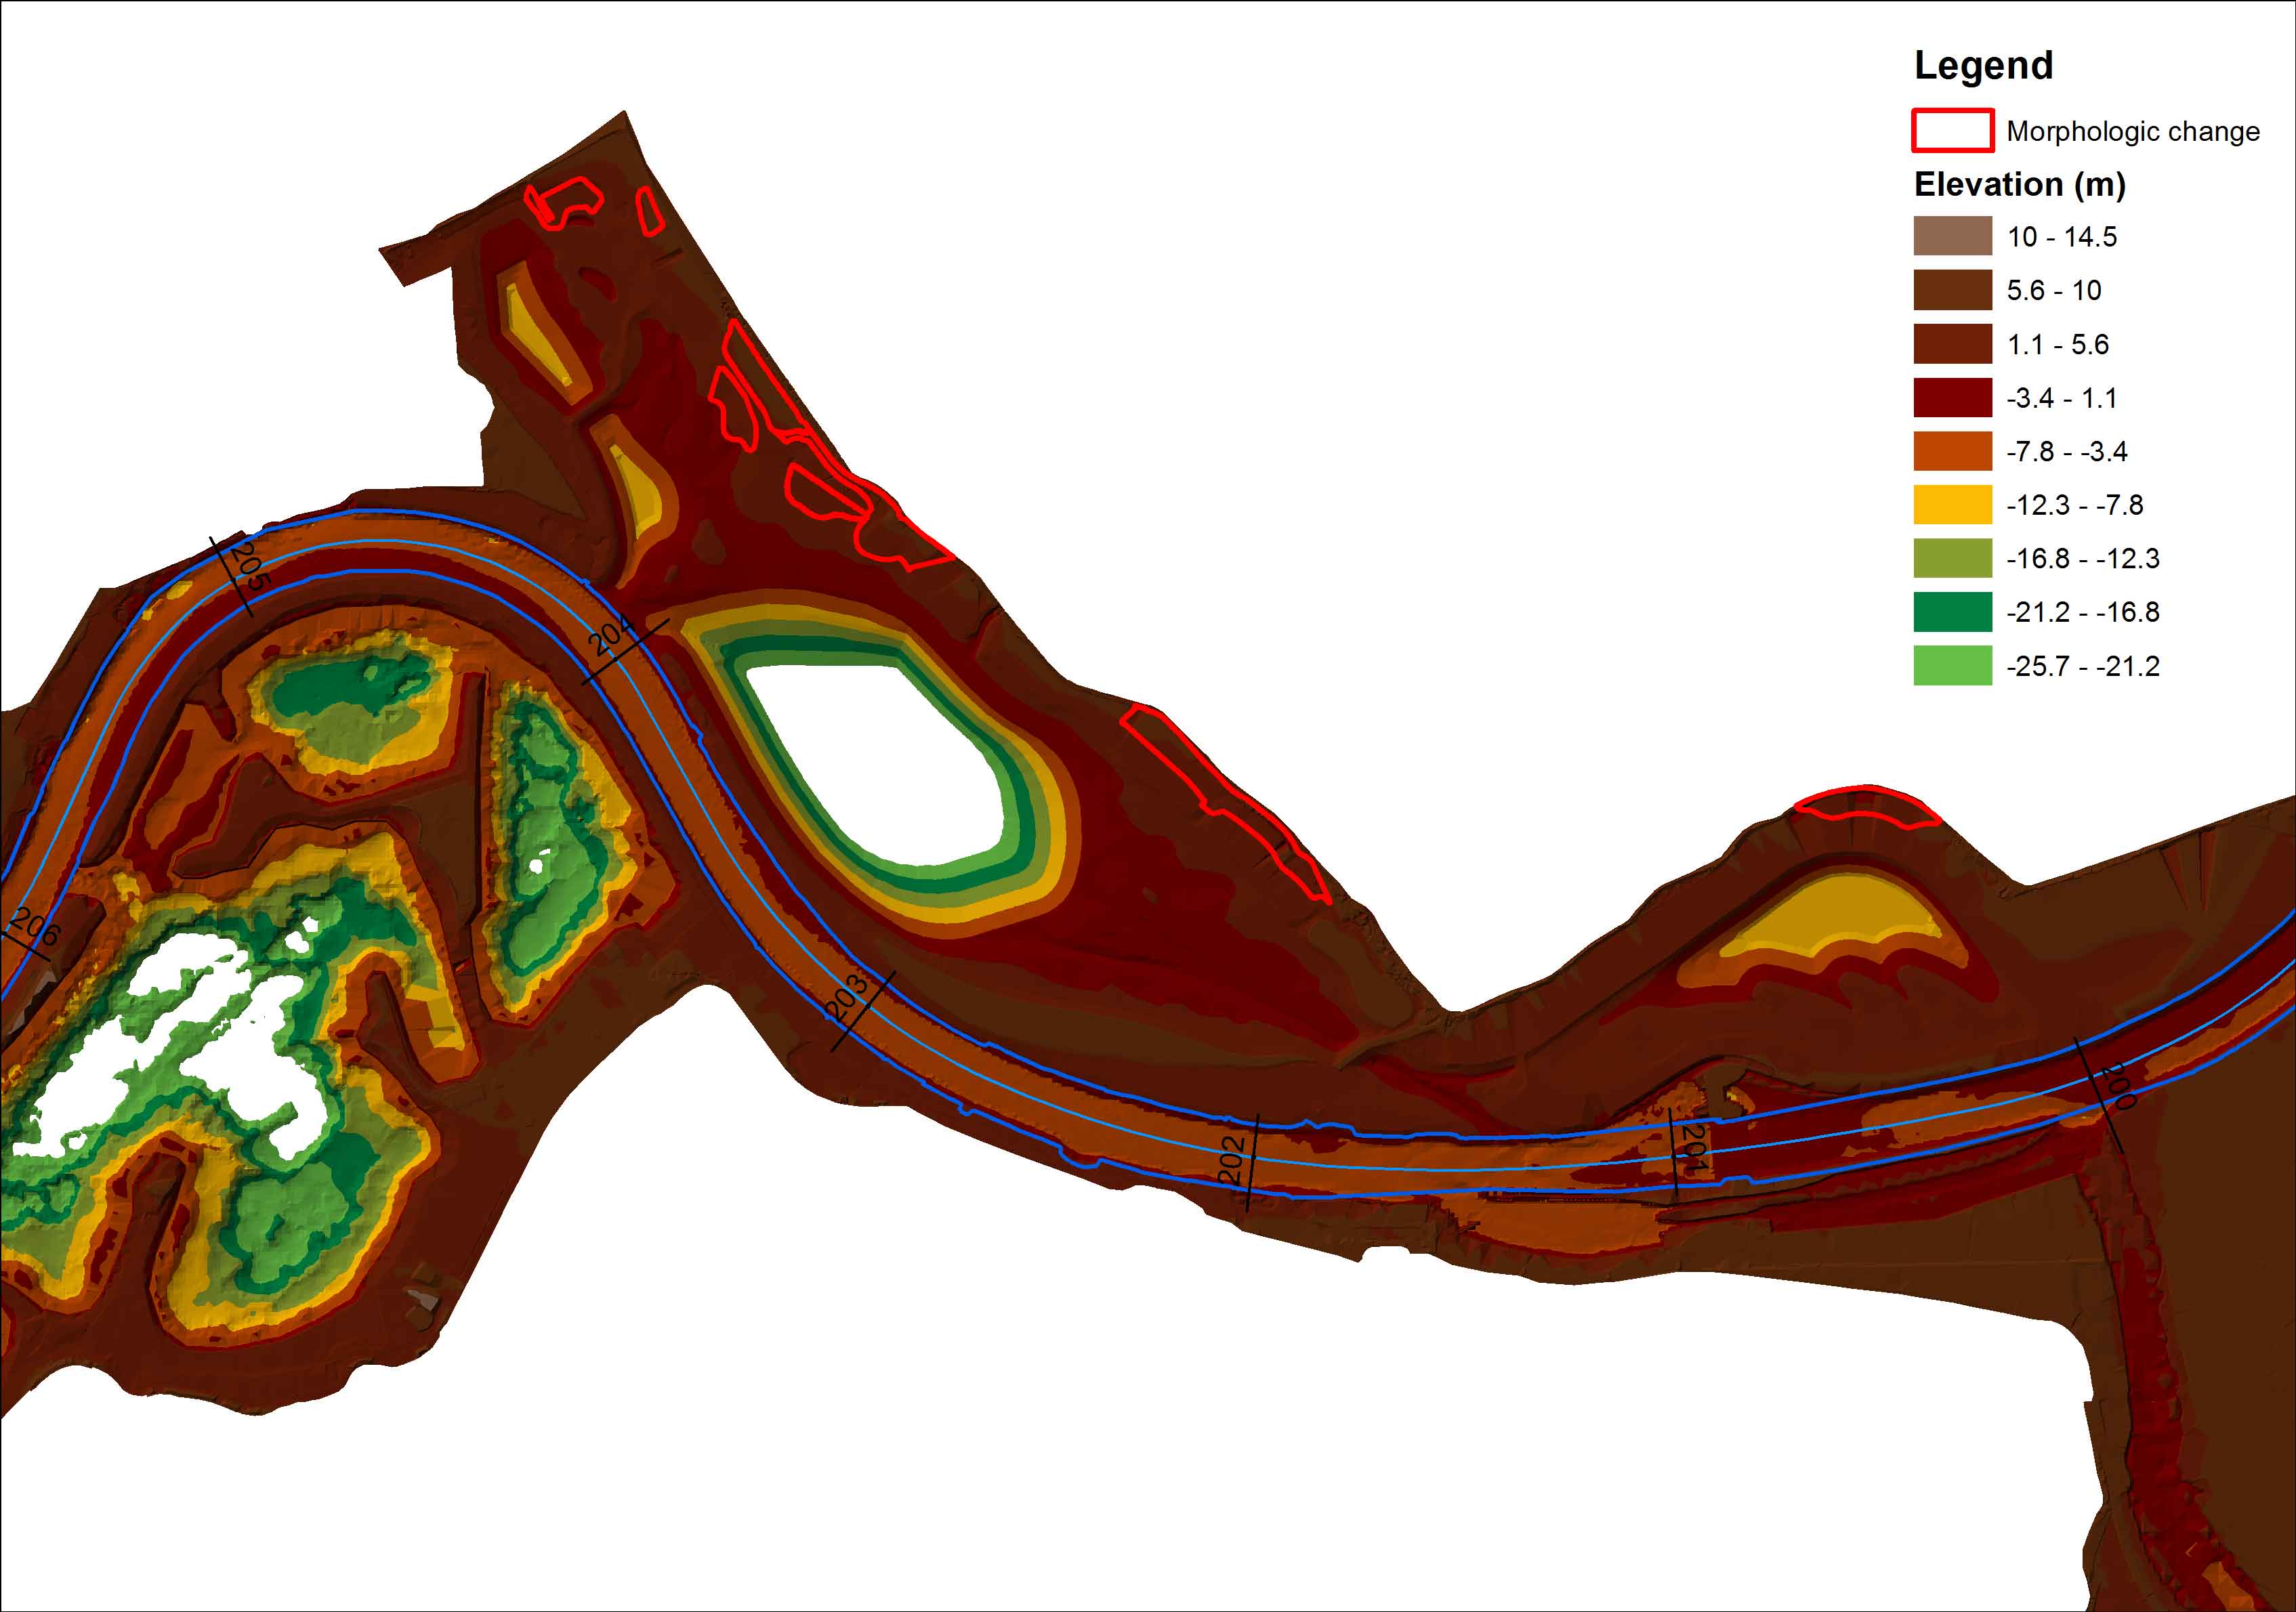This screenshot has width=2296, height=1612.
Task: Click the '-25.7 - -21.2' legend label
Action: (x=2083, y=666)
